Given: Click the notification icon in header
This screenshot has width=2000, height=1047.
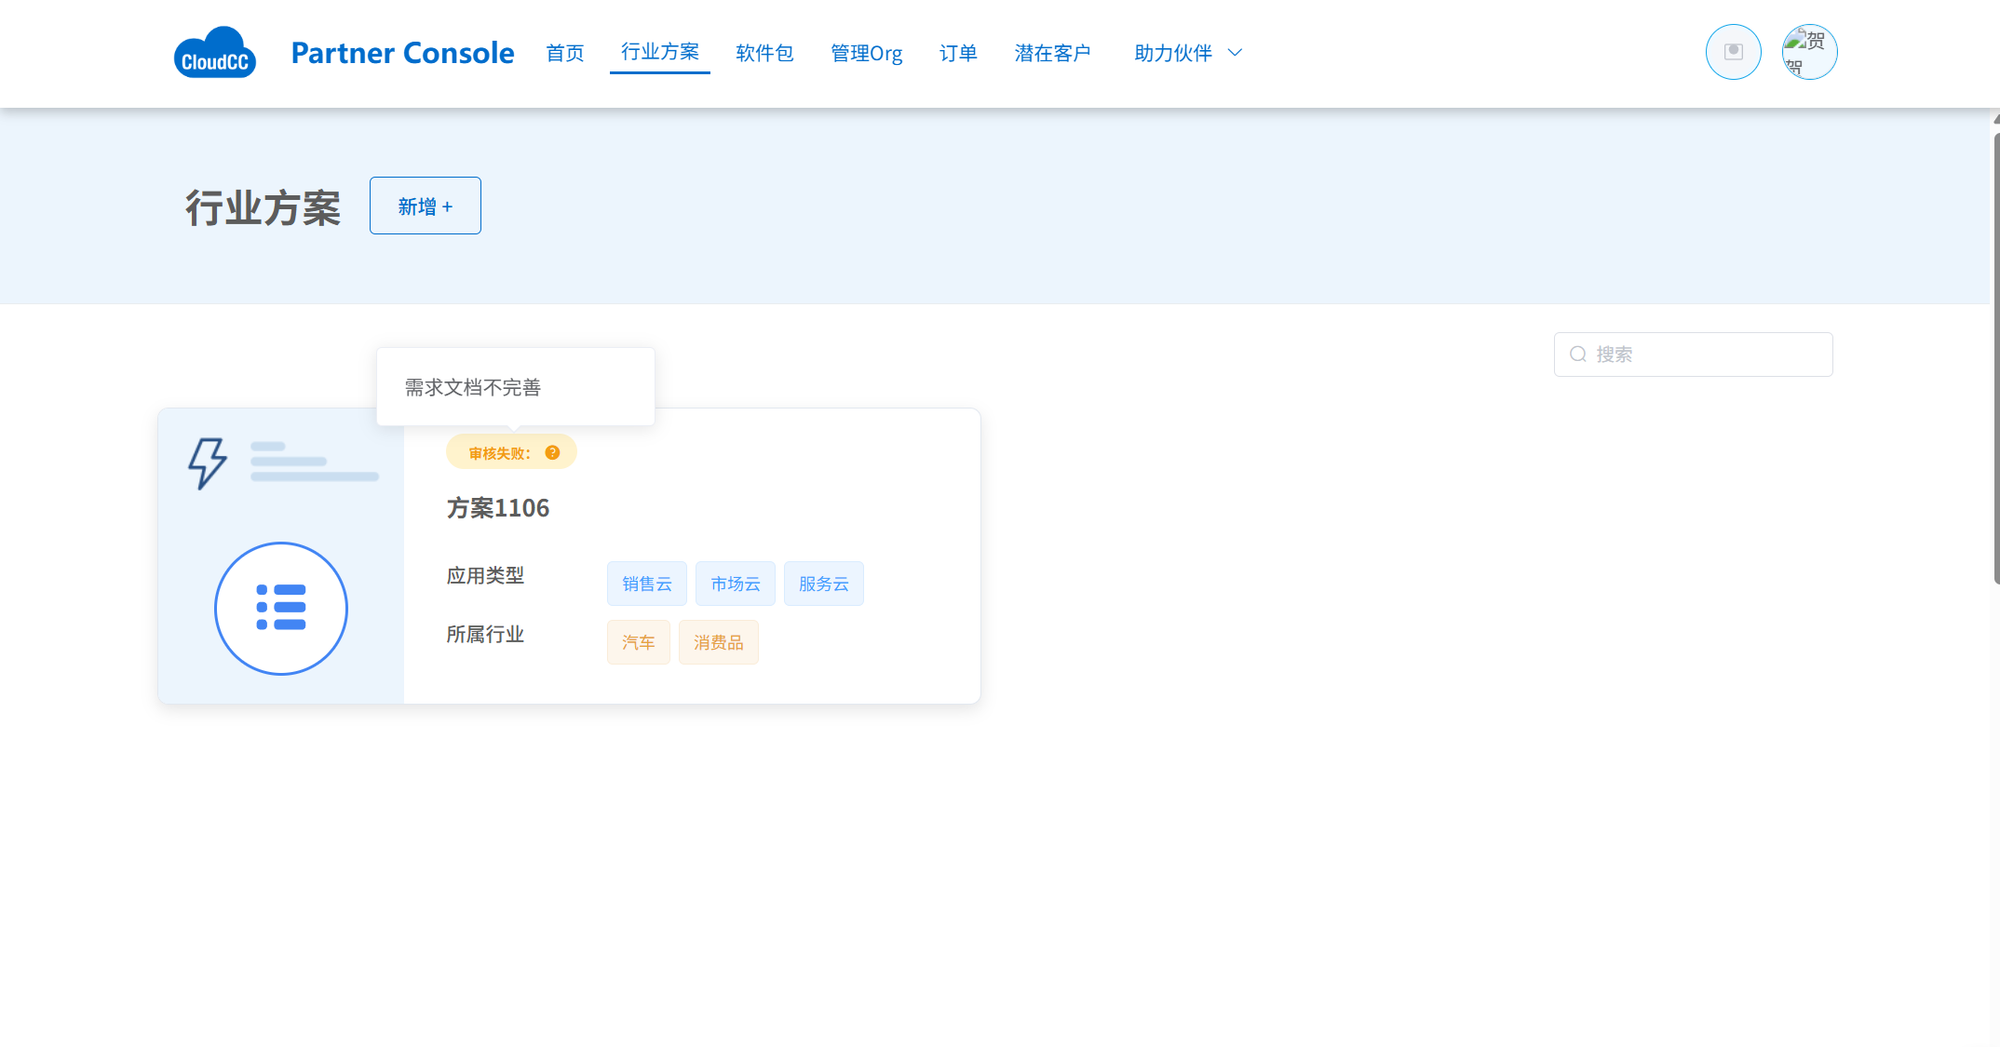Looking at the screenshot, I should [x=1733, y=52].
